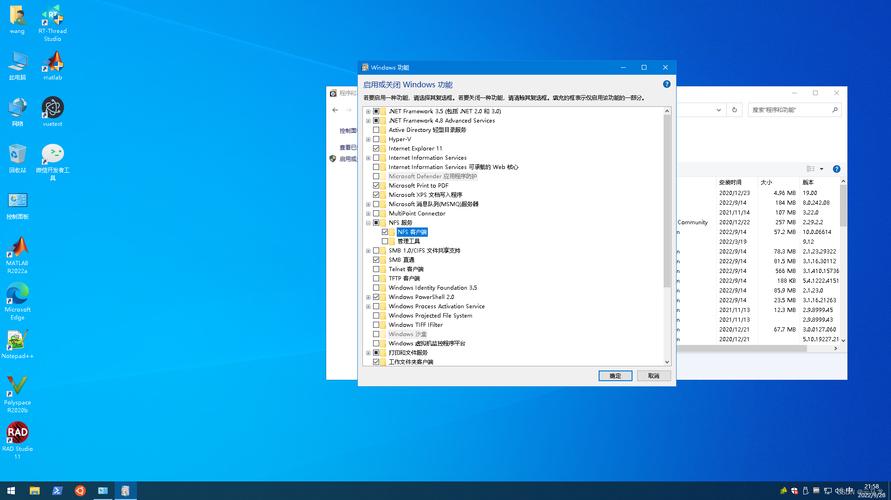
Task: Expand the .NET Framework 3.5 node
Action: click(368, 111)
